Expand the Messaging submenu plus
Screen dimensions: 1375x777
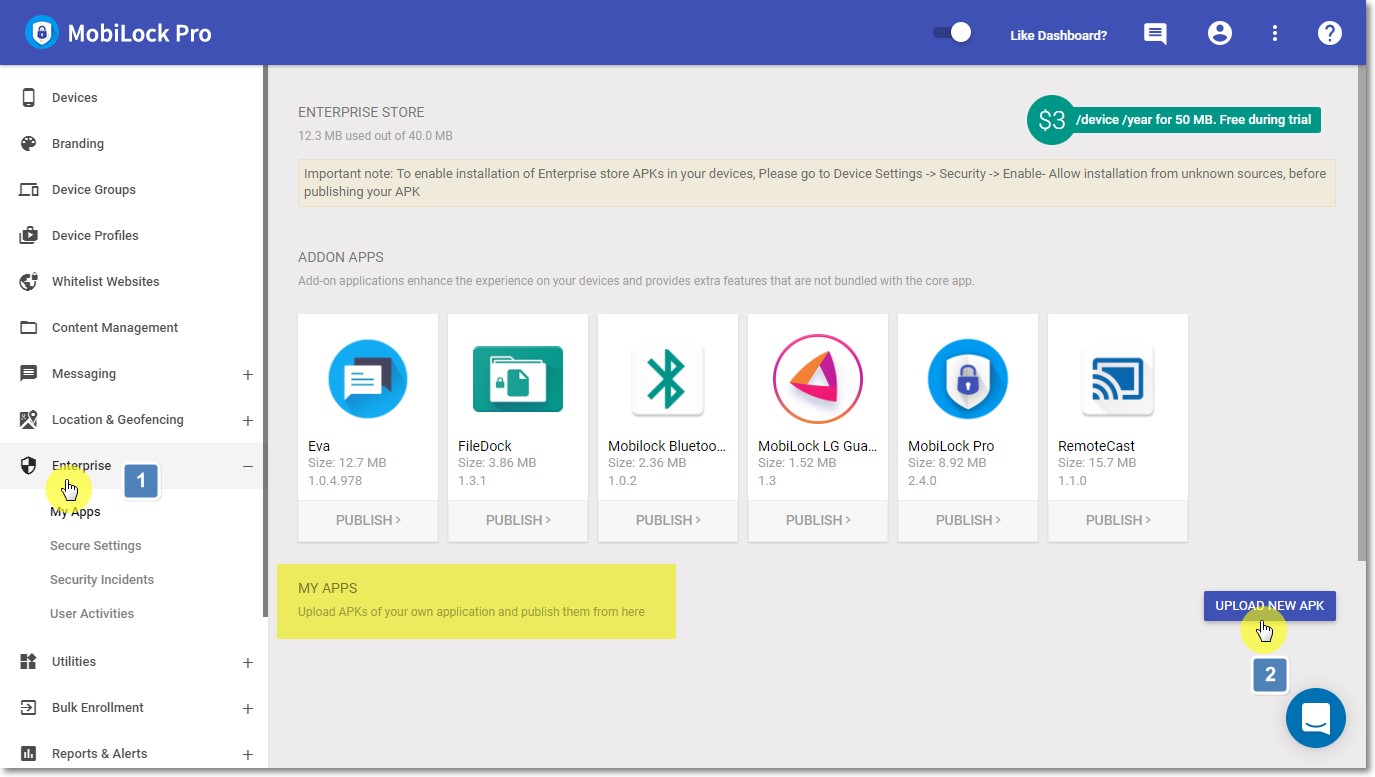coord(248,375)
